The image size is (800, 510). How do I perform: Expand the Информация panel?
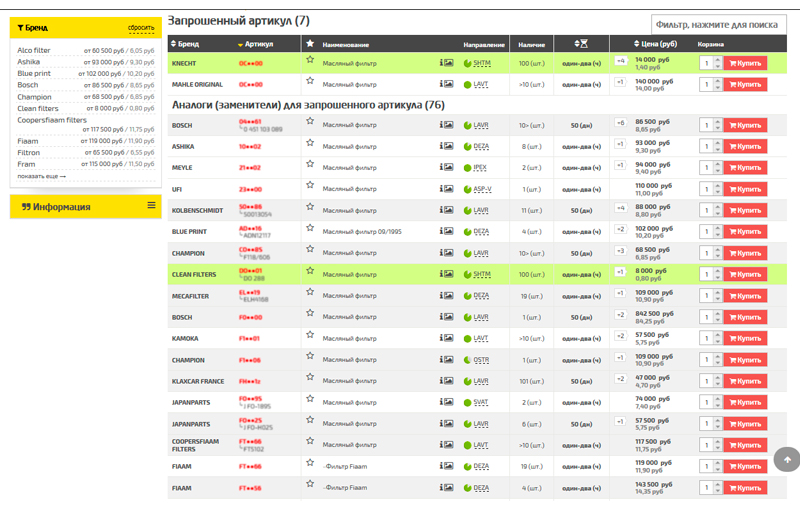click(x=86, y=207)
